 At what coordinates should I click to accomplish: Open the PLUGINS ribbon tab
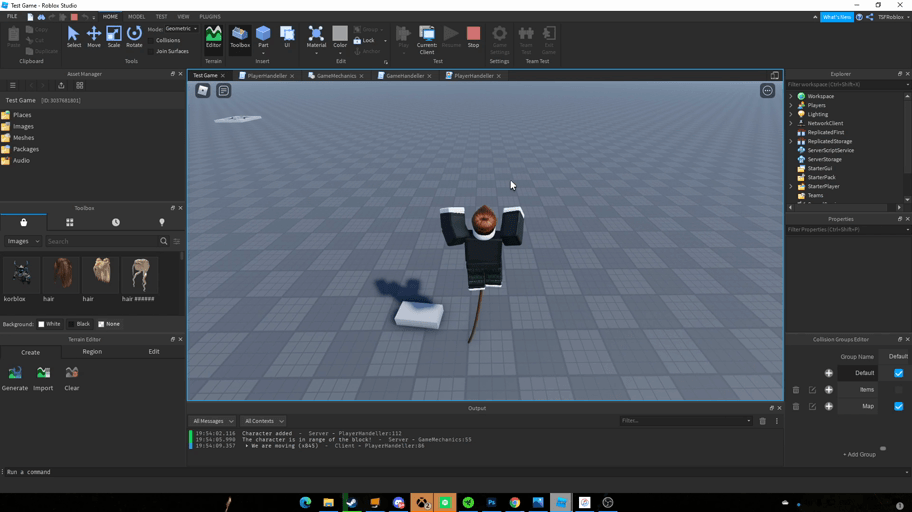pyautogui.click(x=210, y=17)
